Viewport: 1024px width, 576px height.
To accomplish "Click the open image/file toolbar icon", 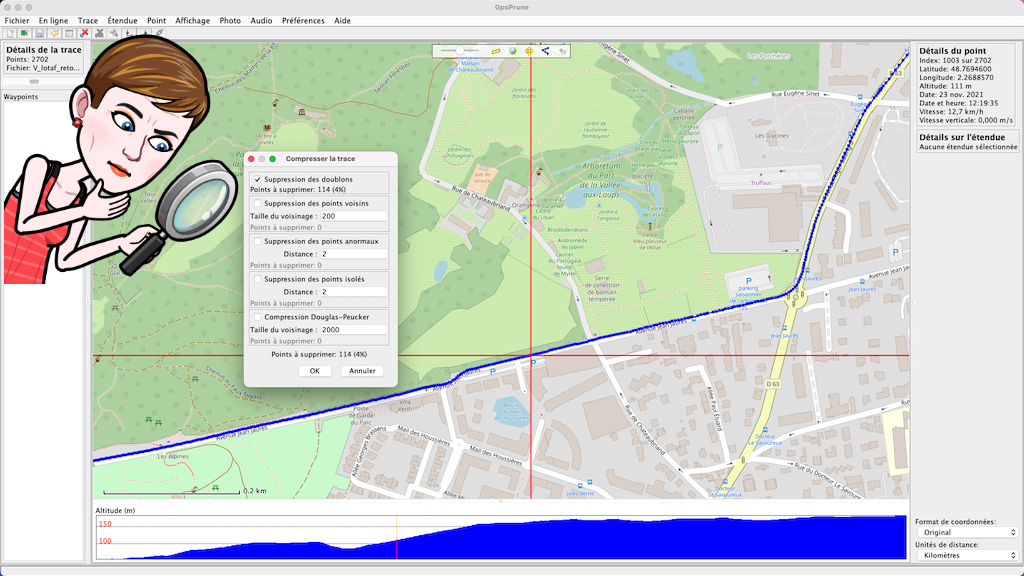I will click(x=25, y=33).
